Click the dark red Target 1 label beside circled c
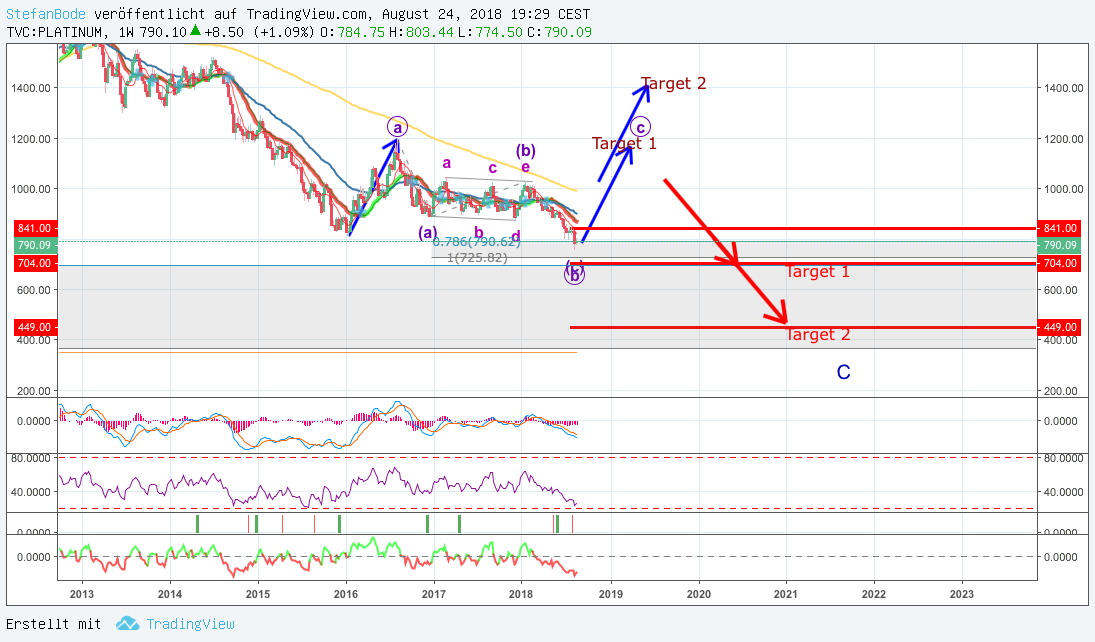 [x=624, y=144]
